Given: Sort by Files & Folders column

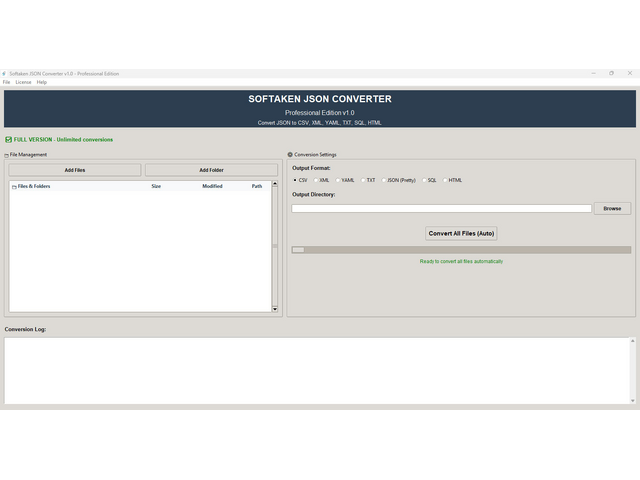Looking at the screenshot, I should coord(34,186).
